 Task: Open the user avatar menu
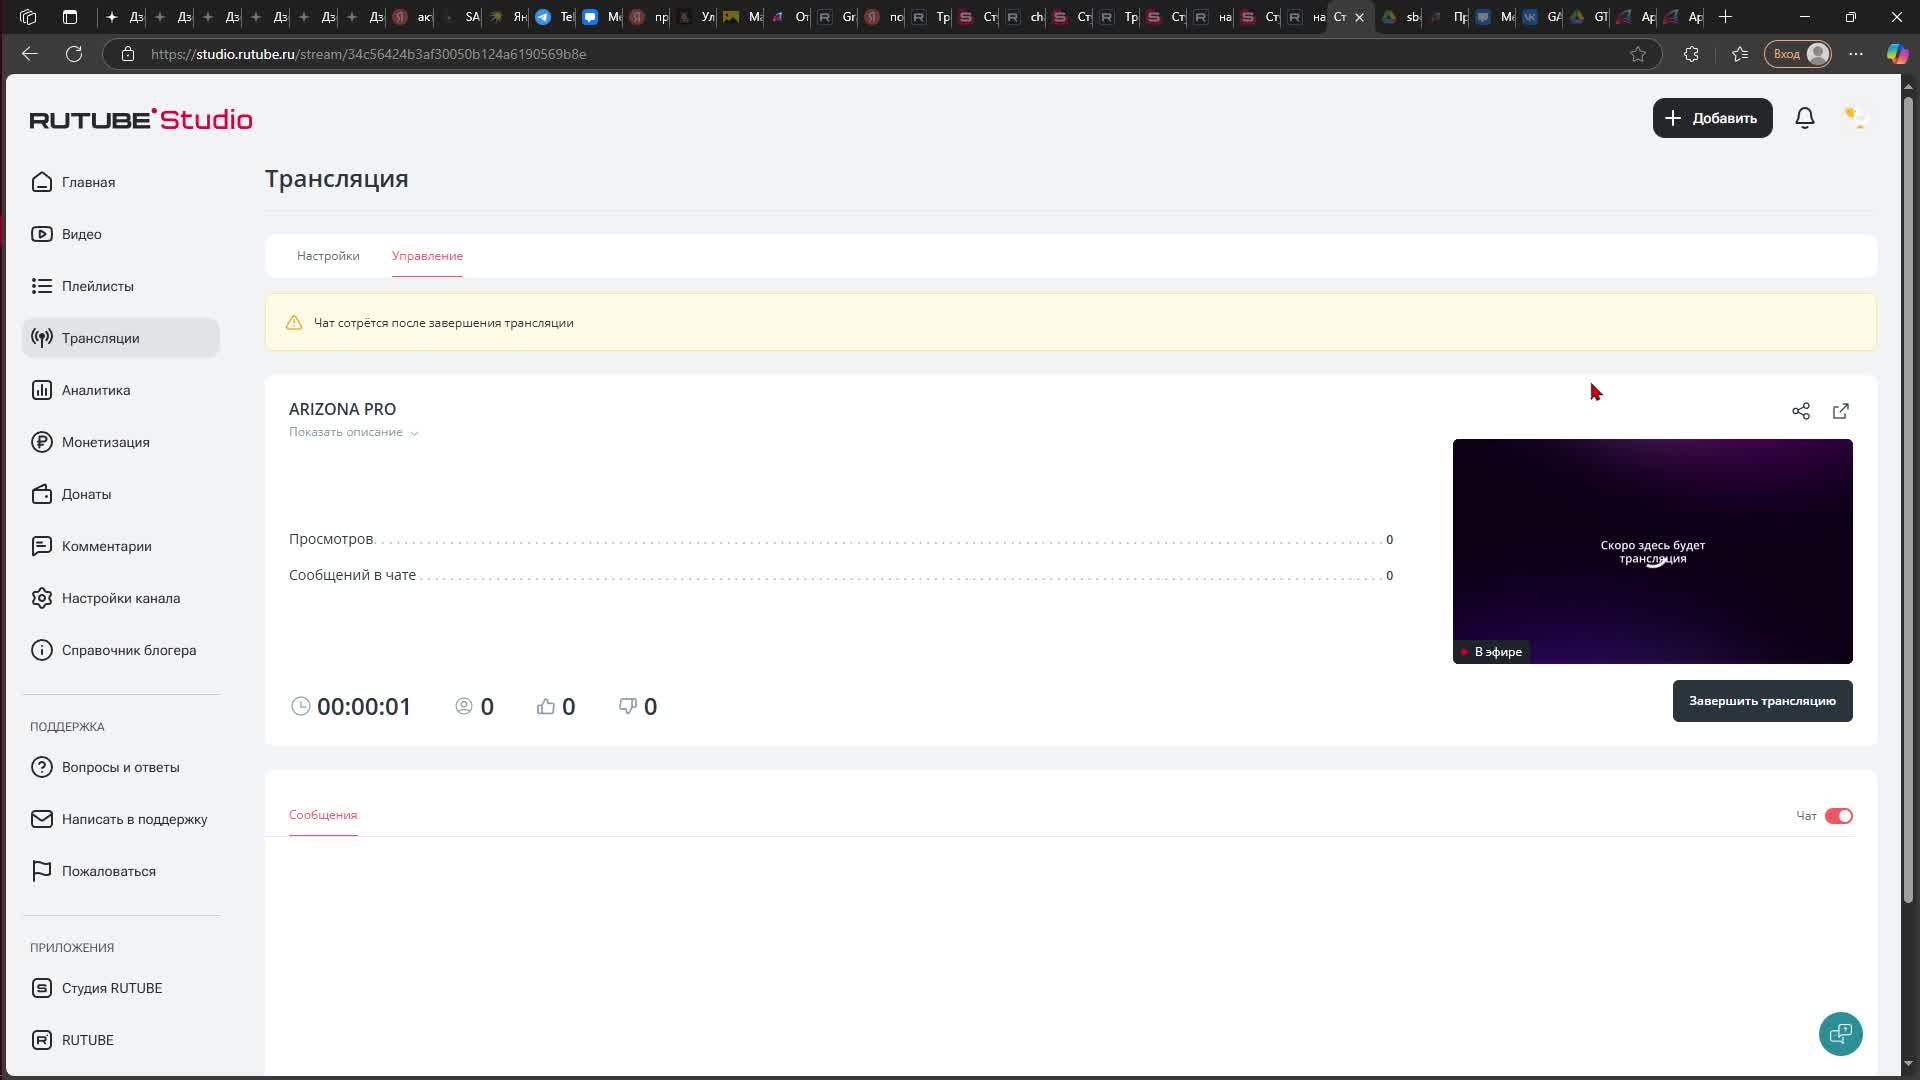point(1855,118)
